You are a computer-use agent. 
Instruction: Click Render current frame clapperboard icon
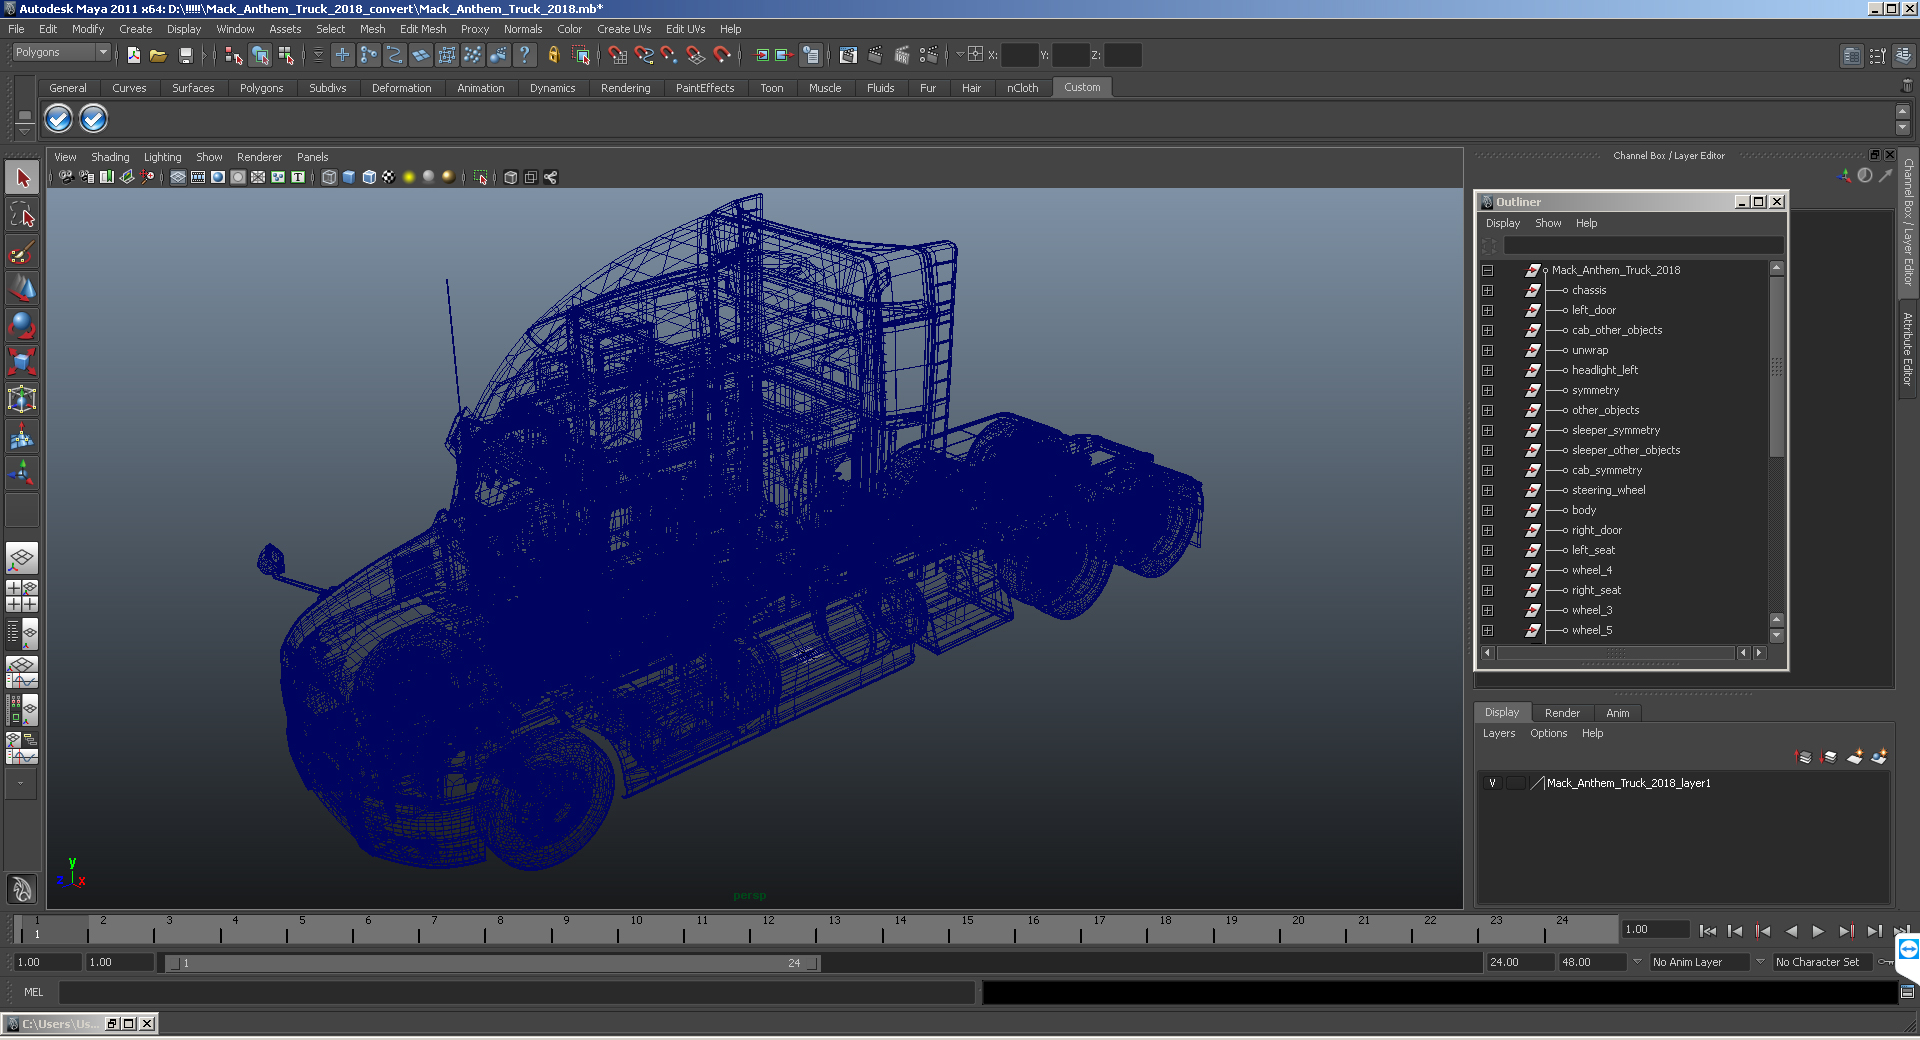(875, 55)
